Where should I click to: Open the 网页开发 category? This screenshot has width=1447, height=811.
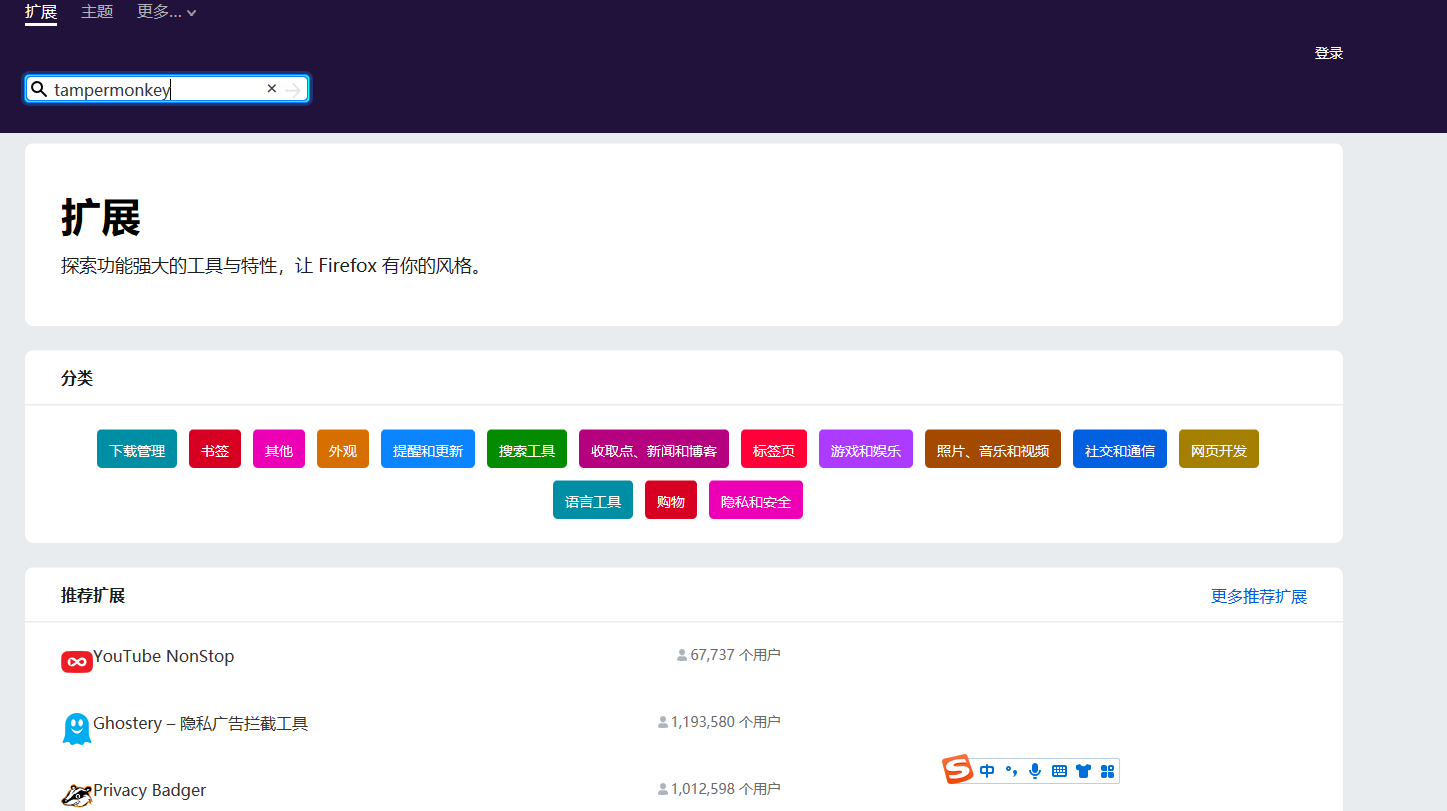coord(1219,449)
